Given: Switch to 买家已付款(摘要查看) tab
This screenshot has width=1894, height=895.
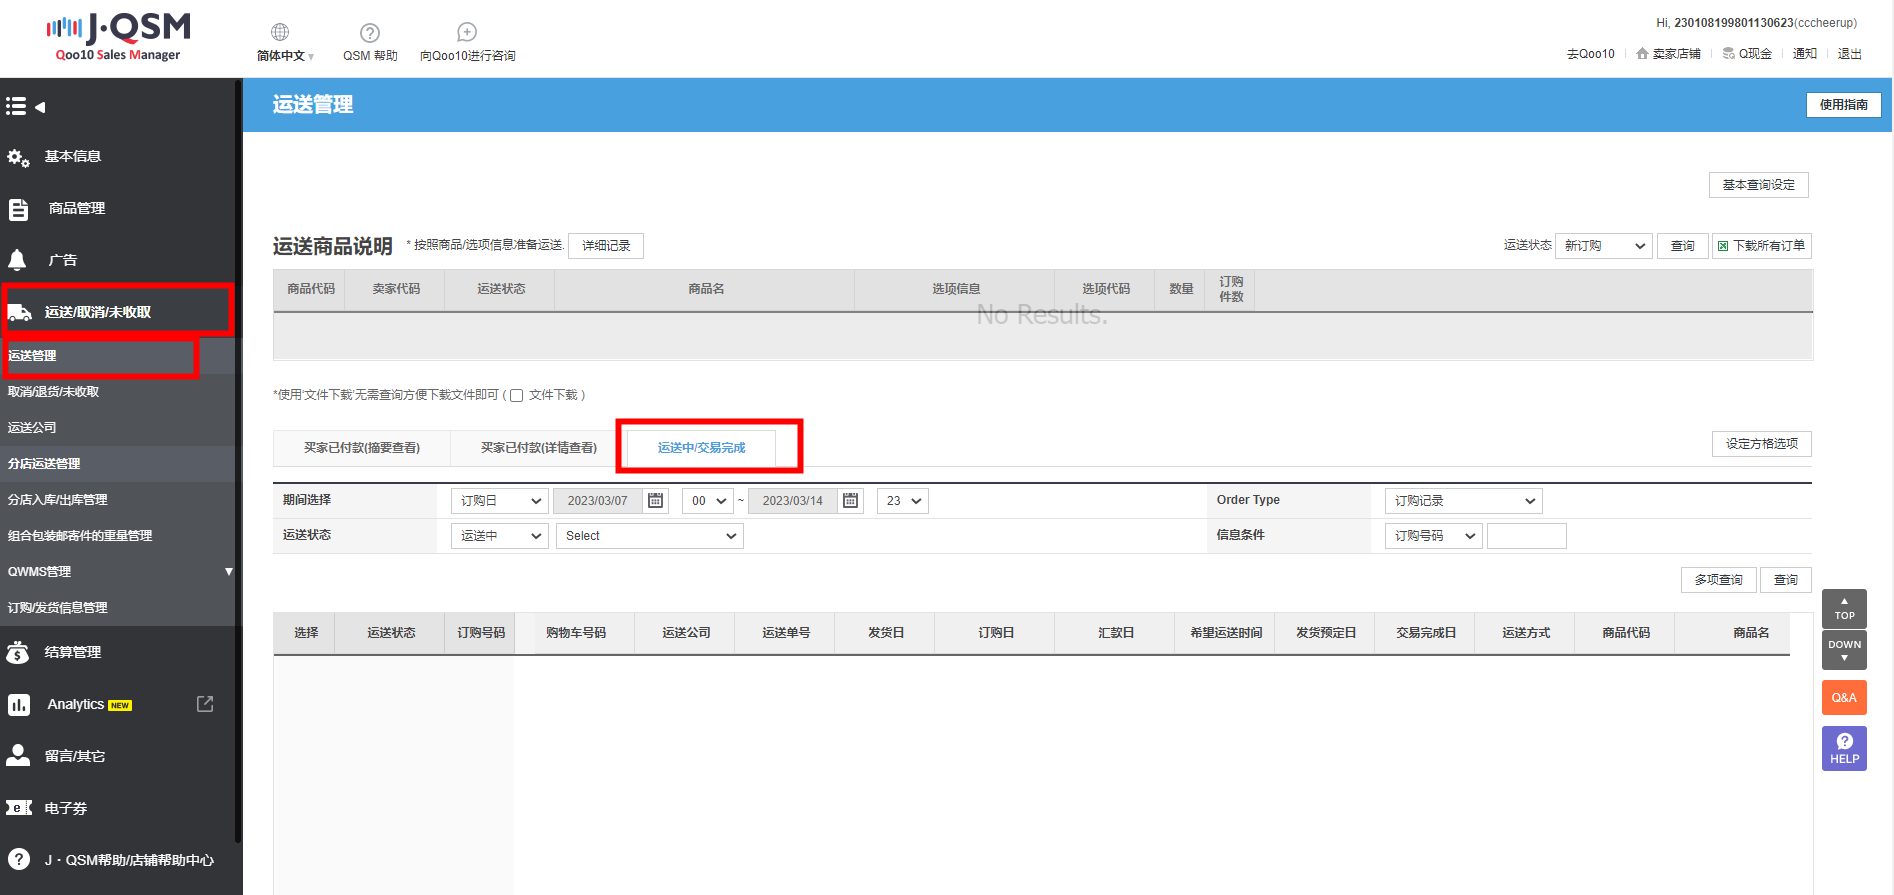Looking at the screenshot, I should [x=362, y=447].
